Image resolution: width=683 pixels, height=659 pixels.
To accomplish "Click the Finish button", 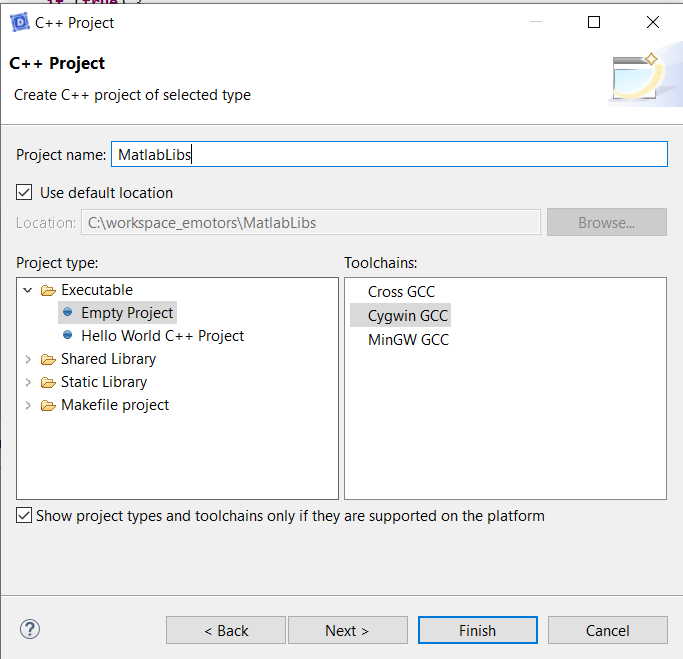I will [477, 630].
